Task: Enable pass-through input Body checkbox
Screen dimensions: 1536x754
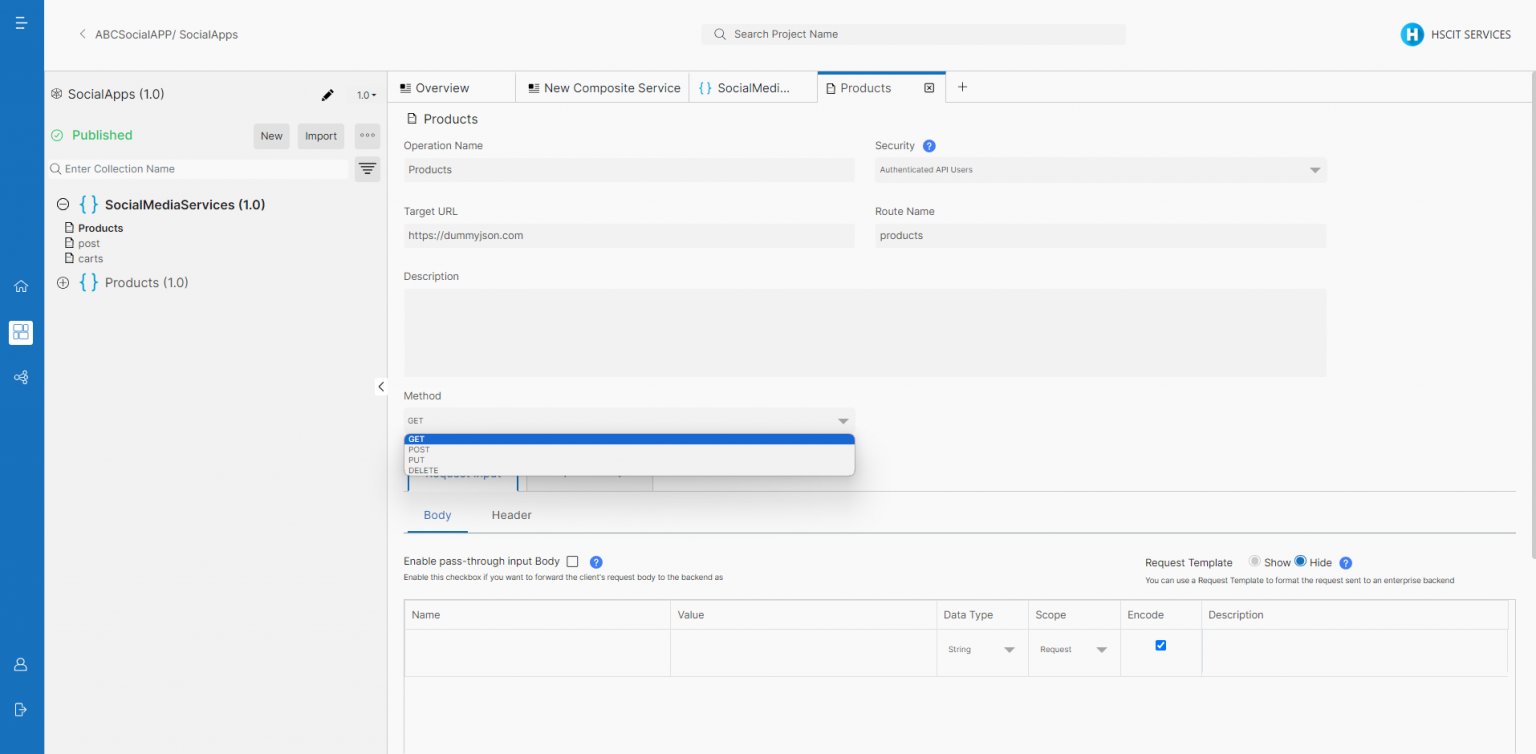Action: 572,562
